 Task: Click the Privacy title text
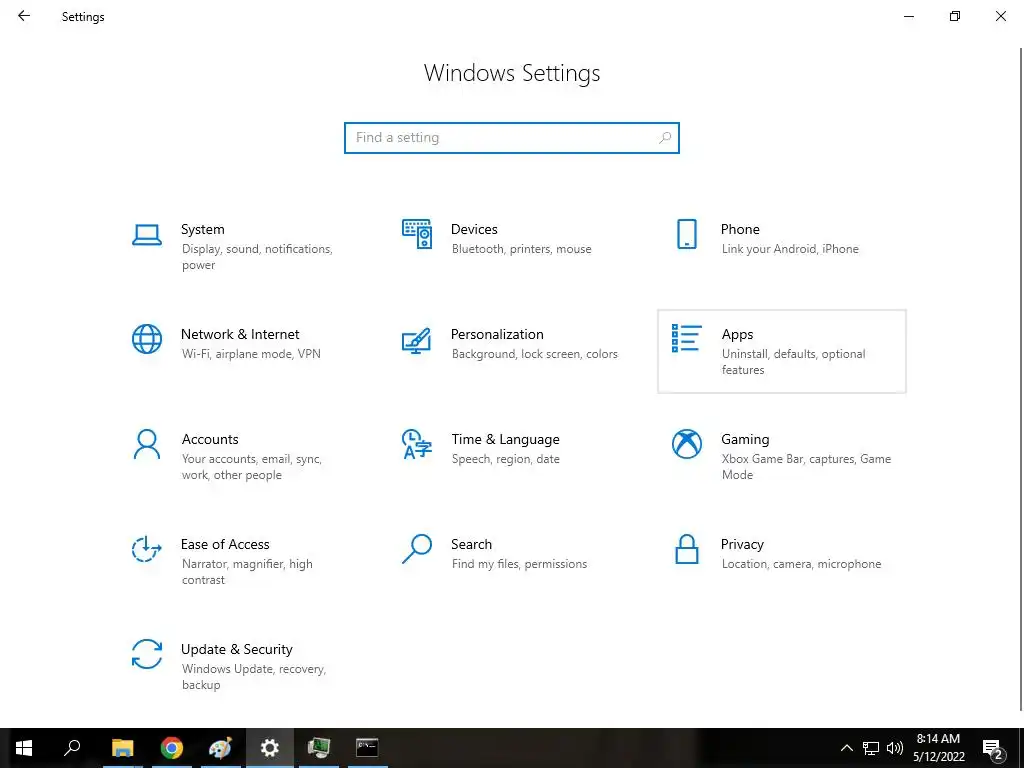tap(742, 545)
